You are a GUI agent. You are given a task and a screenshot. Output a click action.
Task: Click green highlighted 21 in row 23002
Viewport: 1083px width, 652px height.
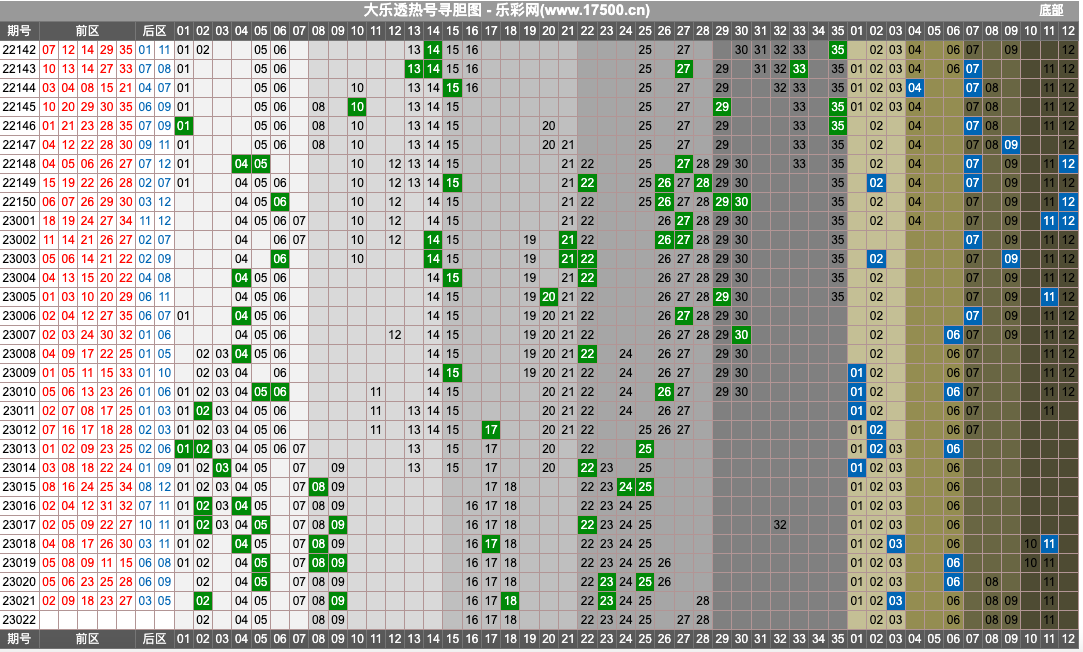(568, 240)
